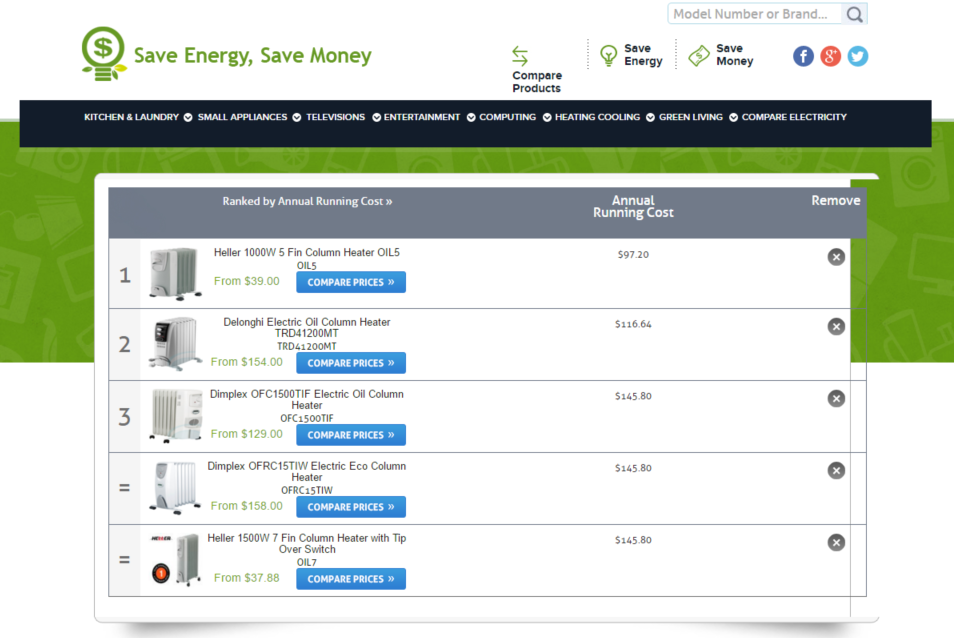Expand the chevron after Entertainment
Image resolution: width=954 pixels, height=638 pixels.
(471, 117)
